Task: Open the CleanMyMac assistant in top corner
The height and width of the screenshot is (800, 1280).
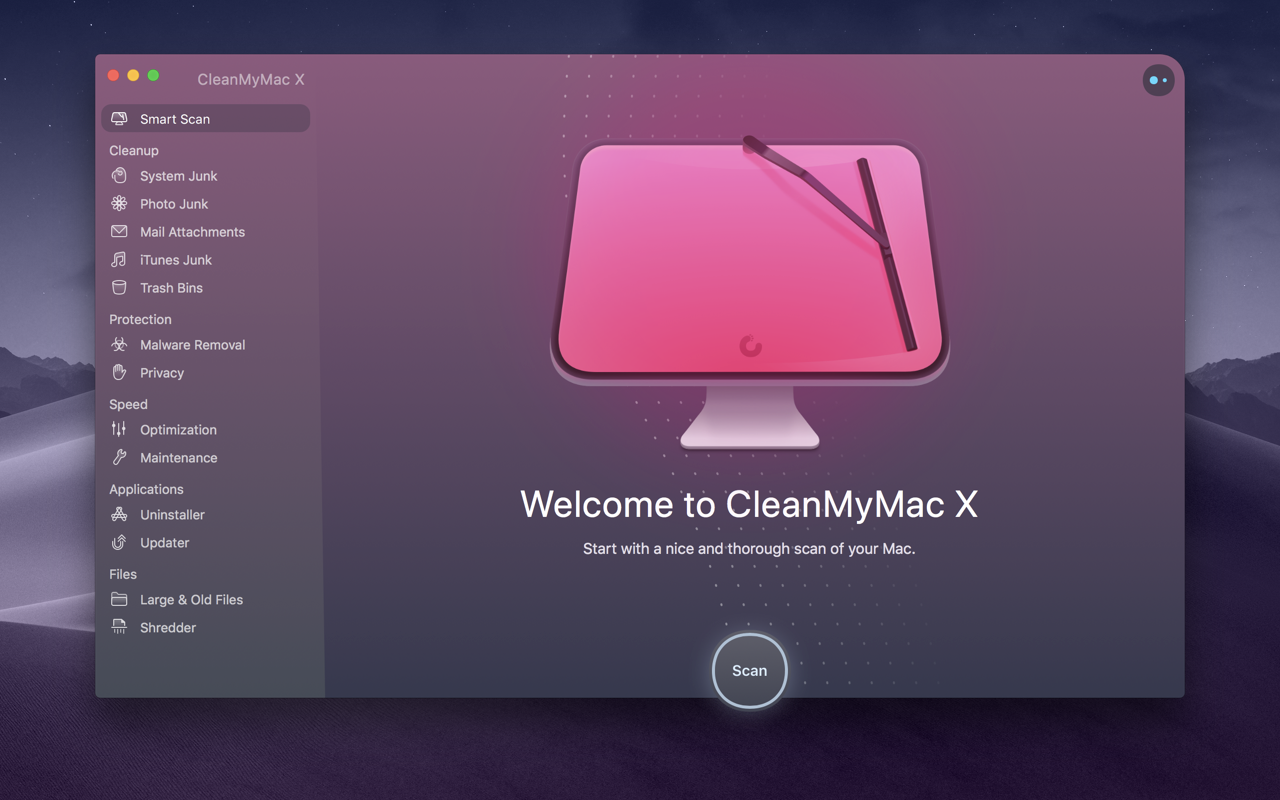Action: pyautogui.click(x=1158, y=80)
